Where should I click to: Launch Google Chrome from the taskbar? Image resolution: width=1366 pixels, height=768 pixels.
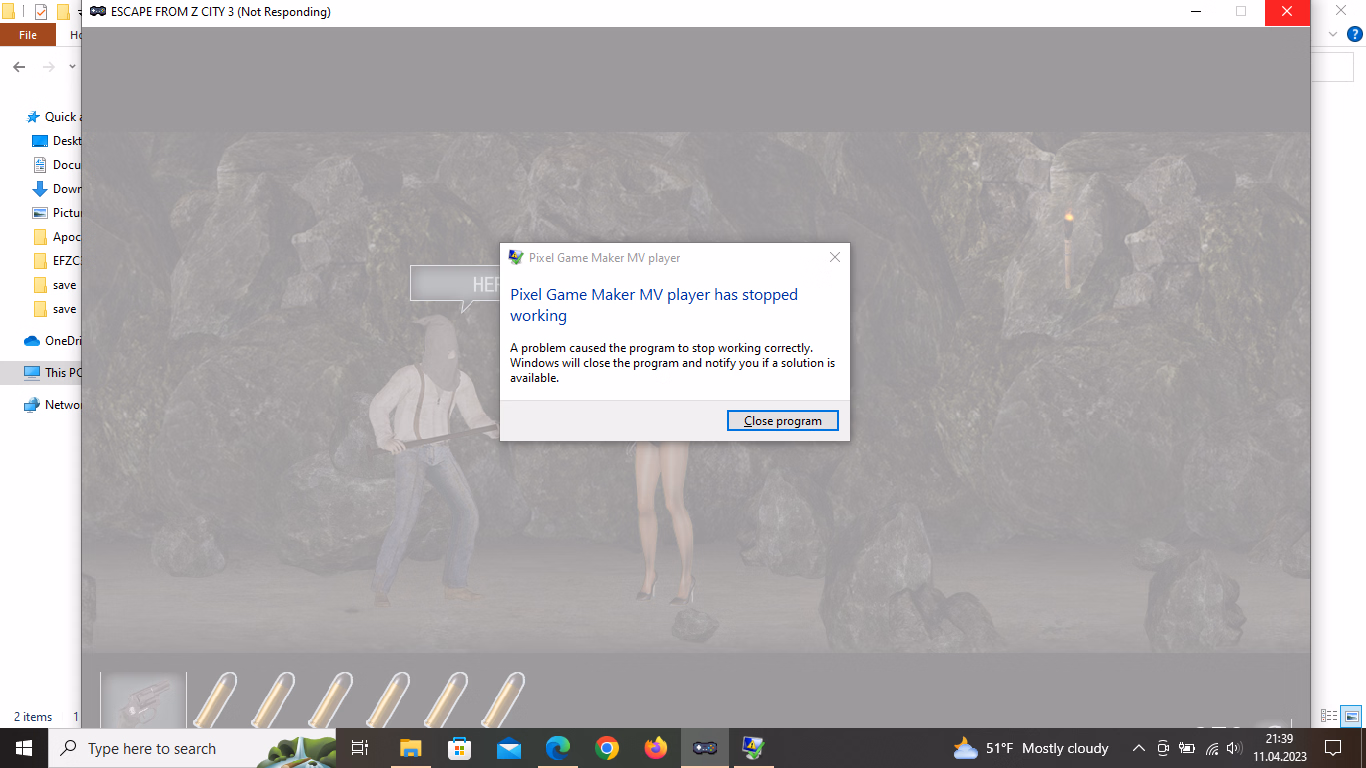click(x=607, y=748)
